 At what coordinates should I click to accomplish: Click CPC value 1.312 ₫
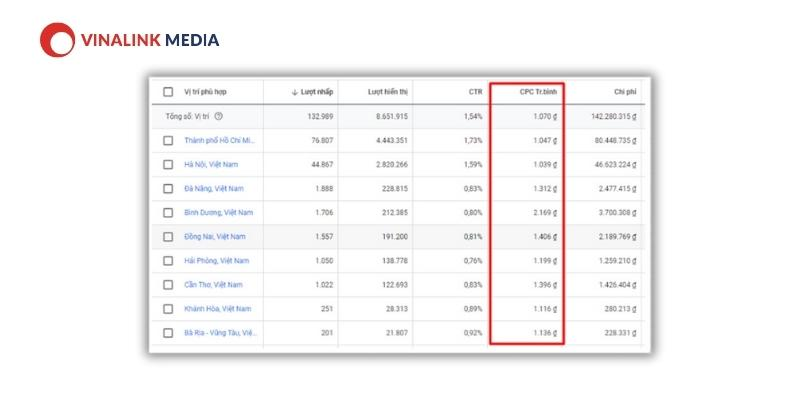tap(545, 188)
